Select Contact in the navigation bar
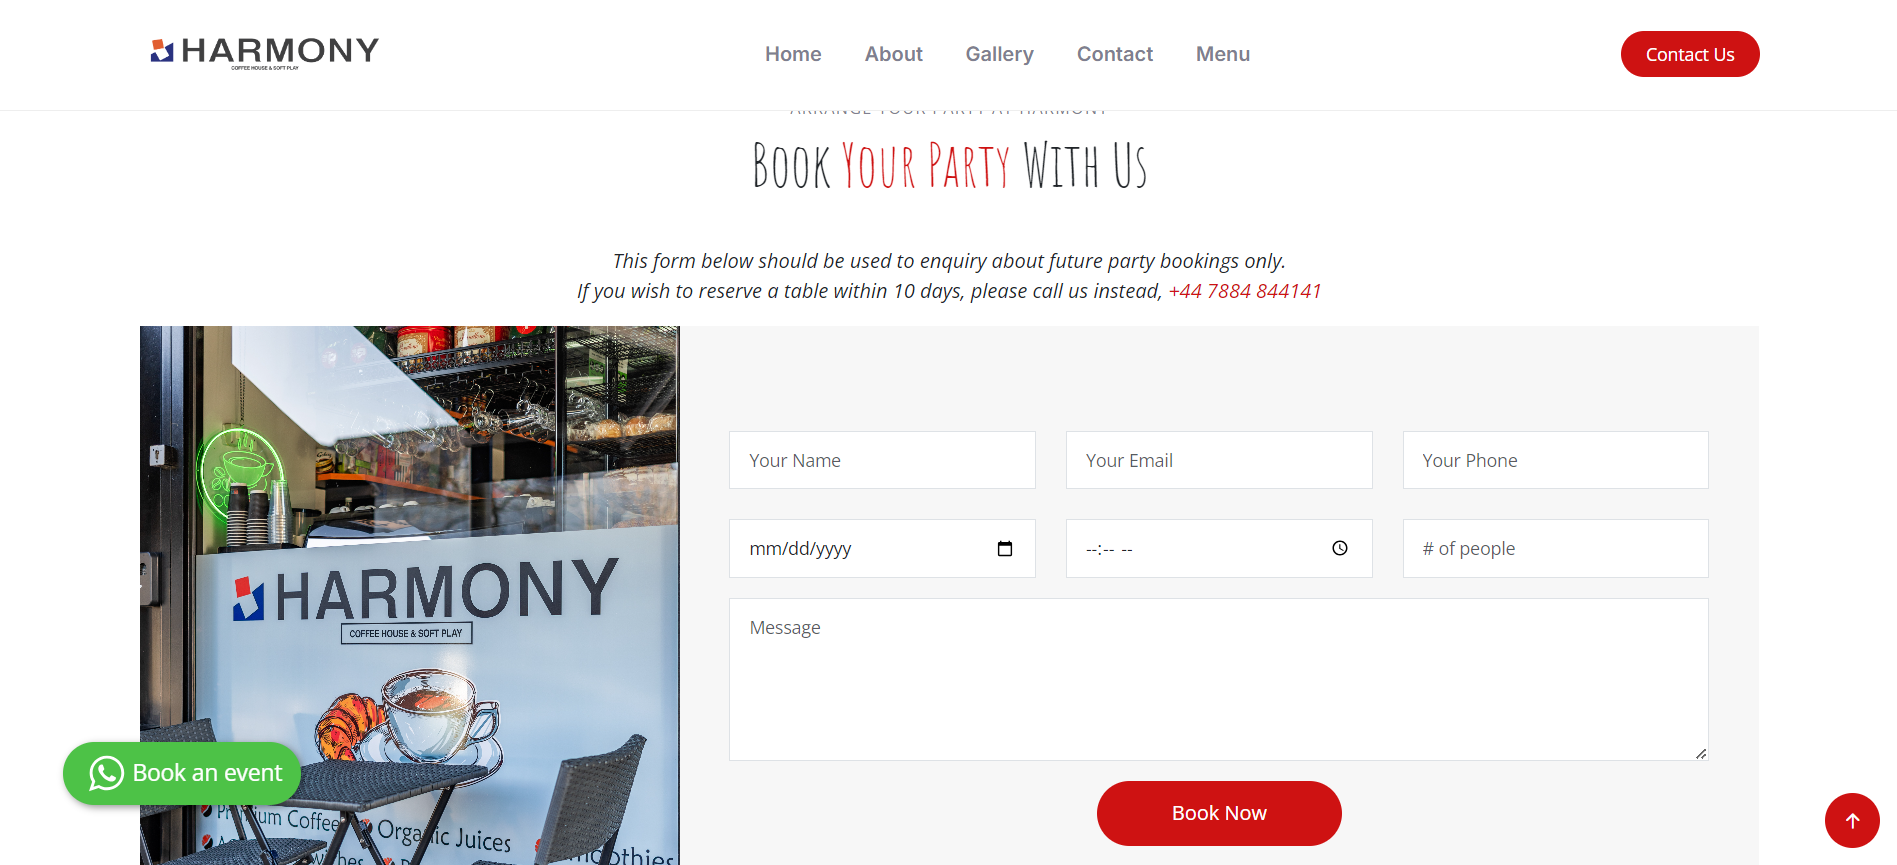 click(1114, 54)
